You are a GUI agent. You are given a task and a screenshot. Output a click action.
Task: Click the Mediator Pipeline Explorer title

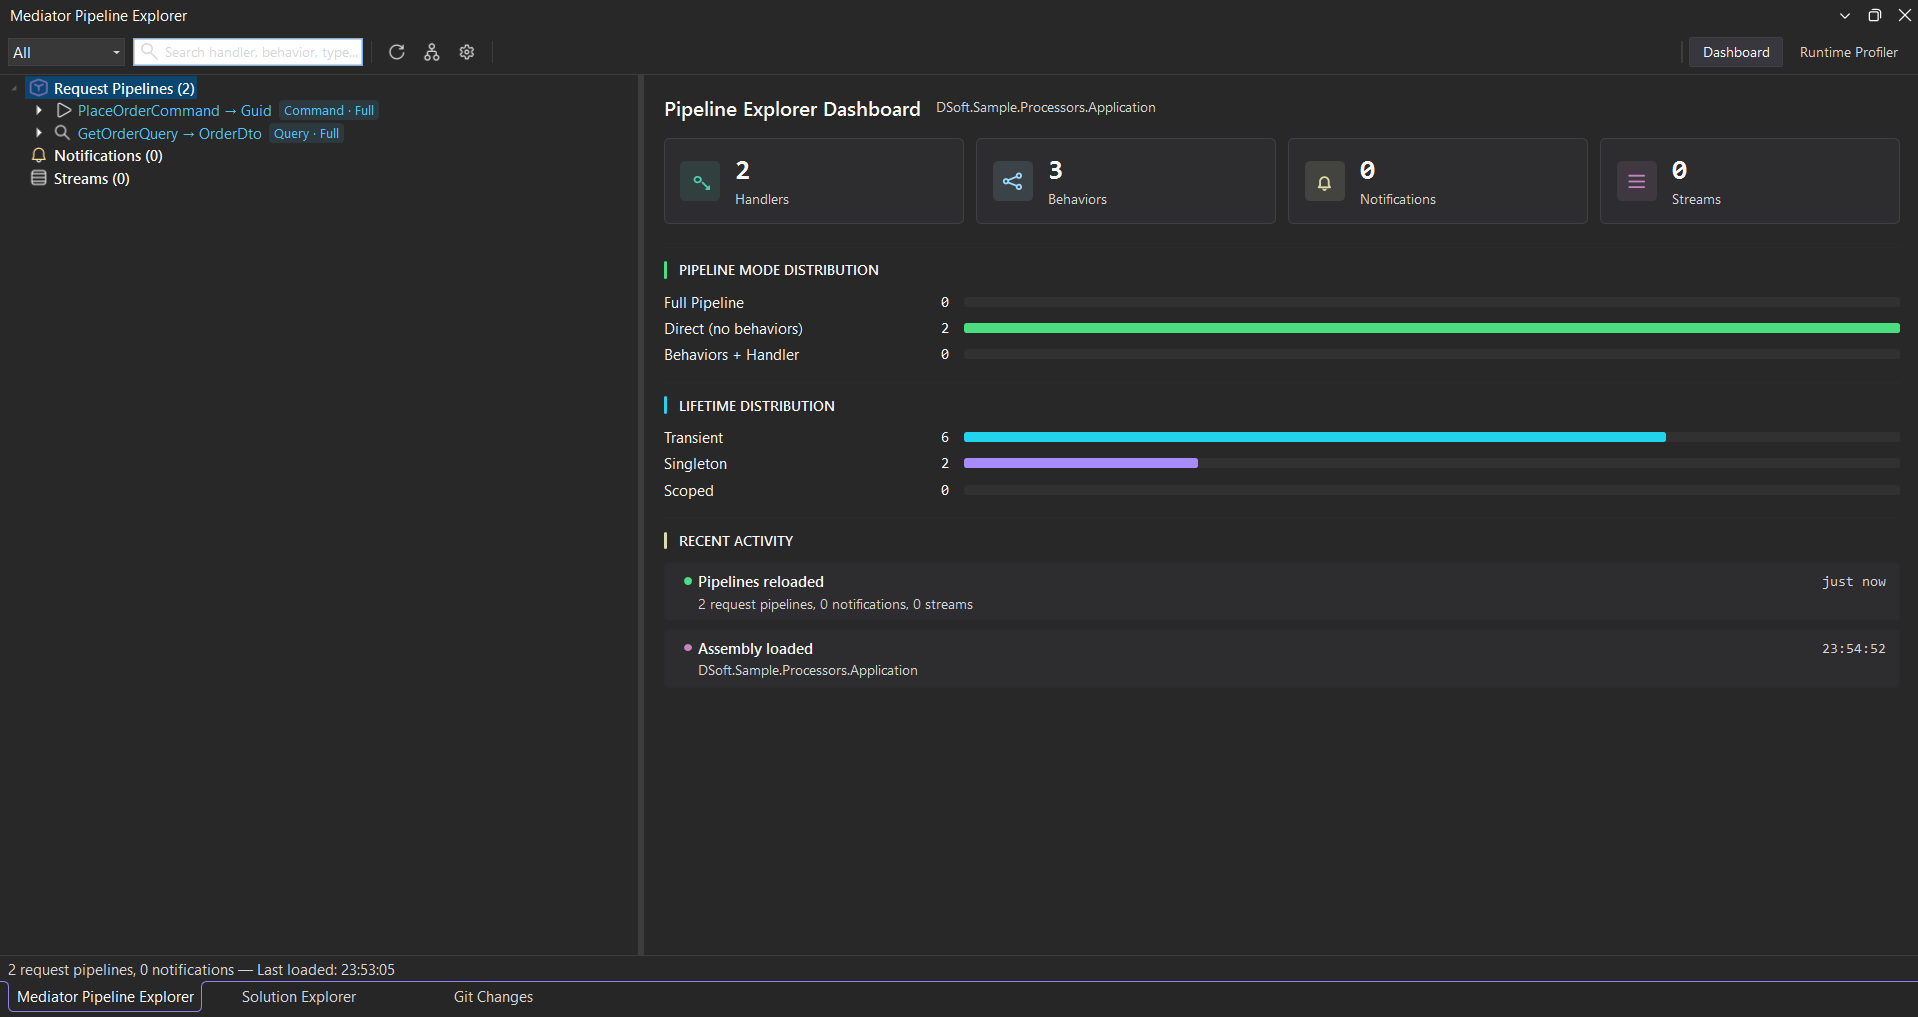pos(98,15)
